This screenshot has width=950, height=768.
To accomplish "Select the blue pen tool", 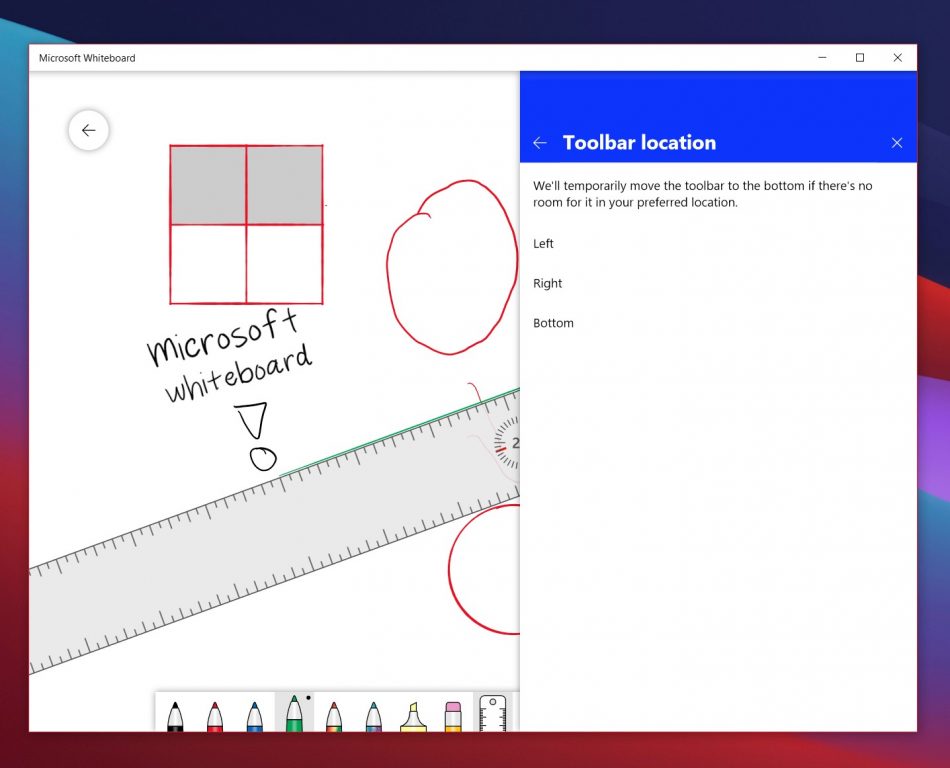I will coord(254,715).
